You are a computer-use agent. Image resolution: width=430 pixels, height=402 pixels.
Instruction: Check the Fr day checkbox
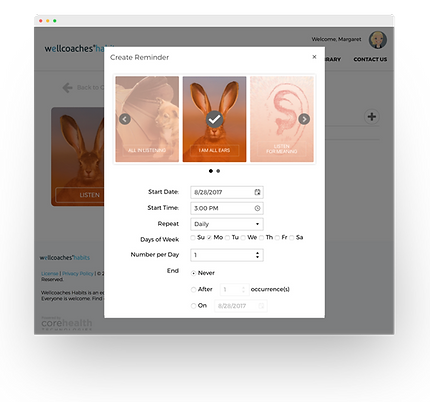(x=277, y=238)
